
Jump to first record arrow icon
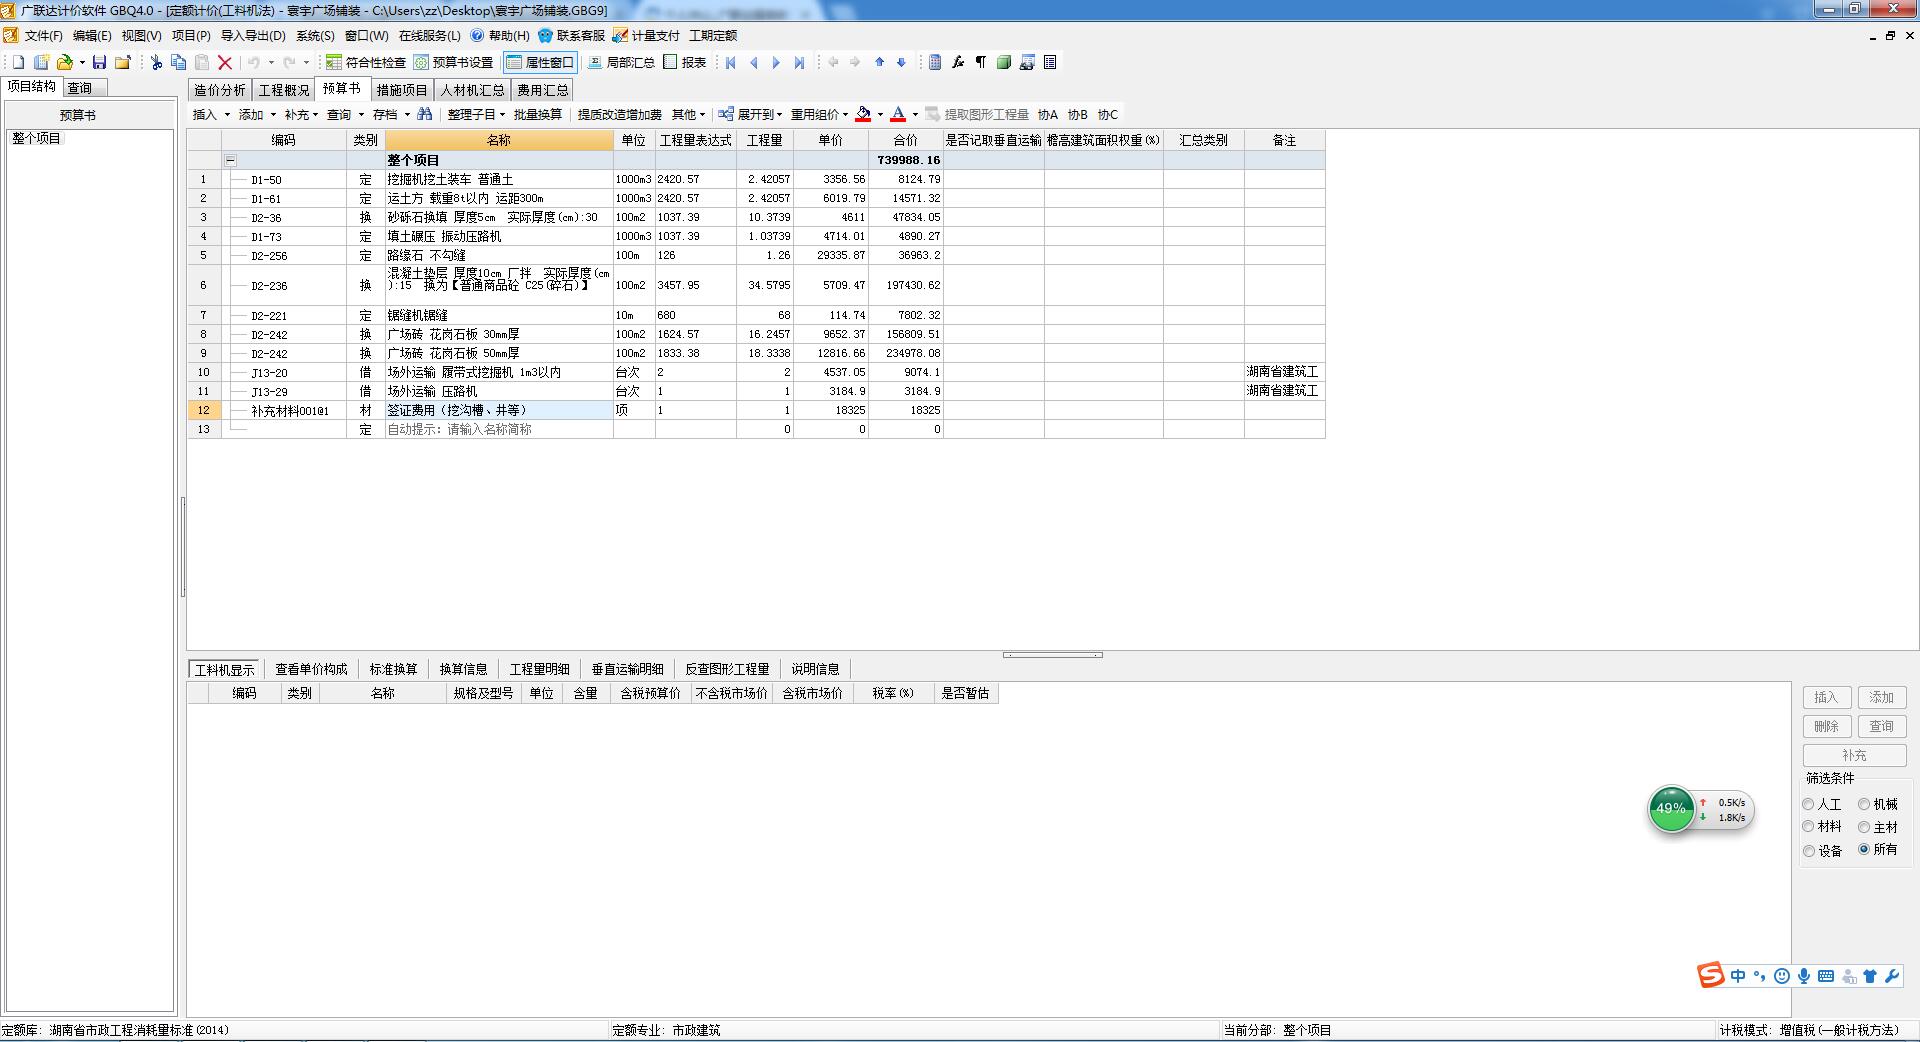(x=731, y=62)
